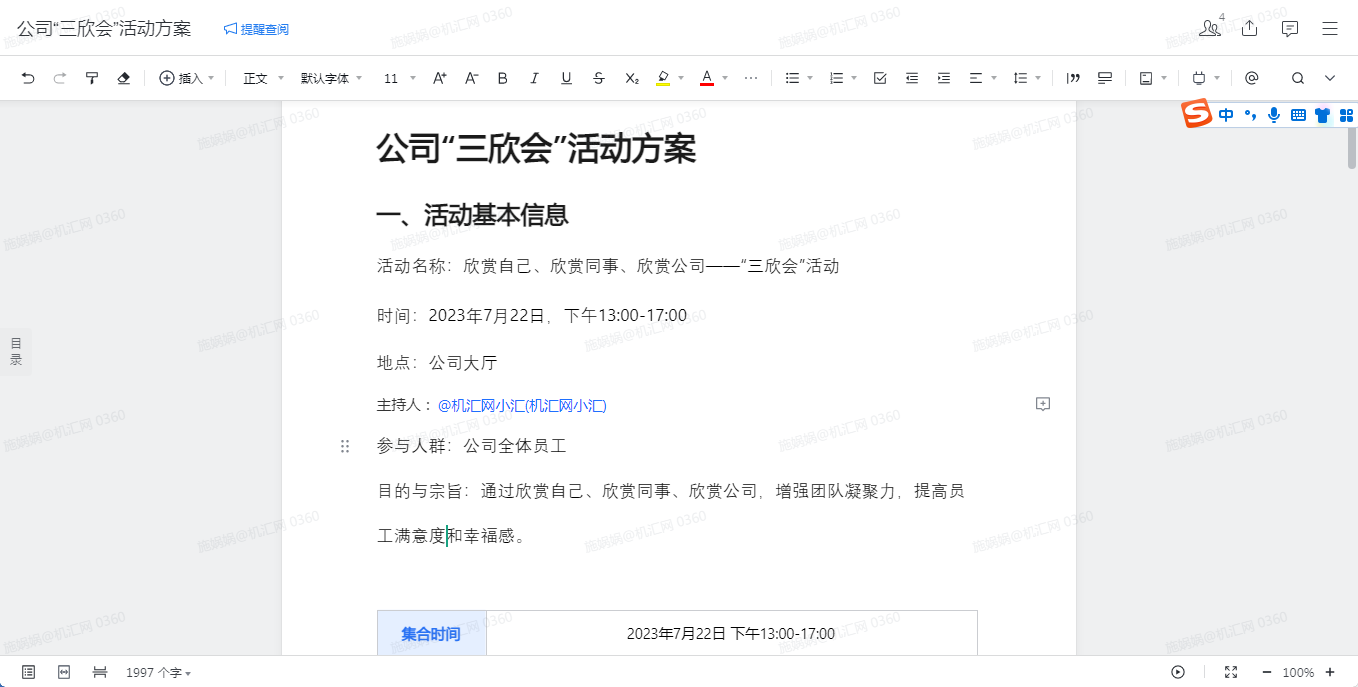This screenshot has height=687, width=1358.
Task: Open the line spacing options
Action: [1026, 78]
